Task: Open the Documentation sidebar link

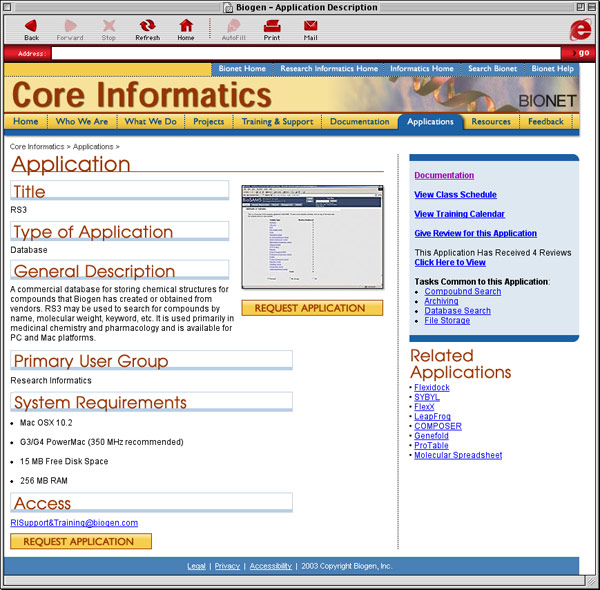Action: [444, 175]
